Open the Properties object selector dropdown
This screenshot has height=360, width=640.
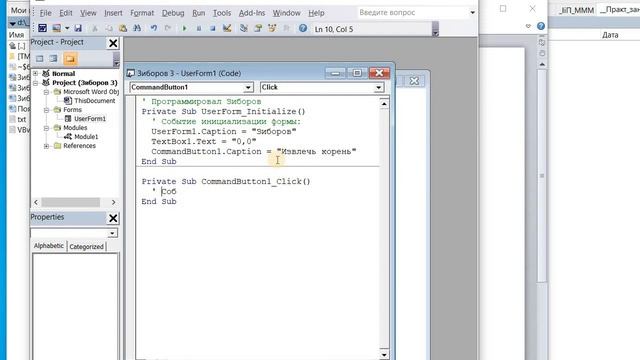tap(112, 233)
